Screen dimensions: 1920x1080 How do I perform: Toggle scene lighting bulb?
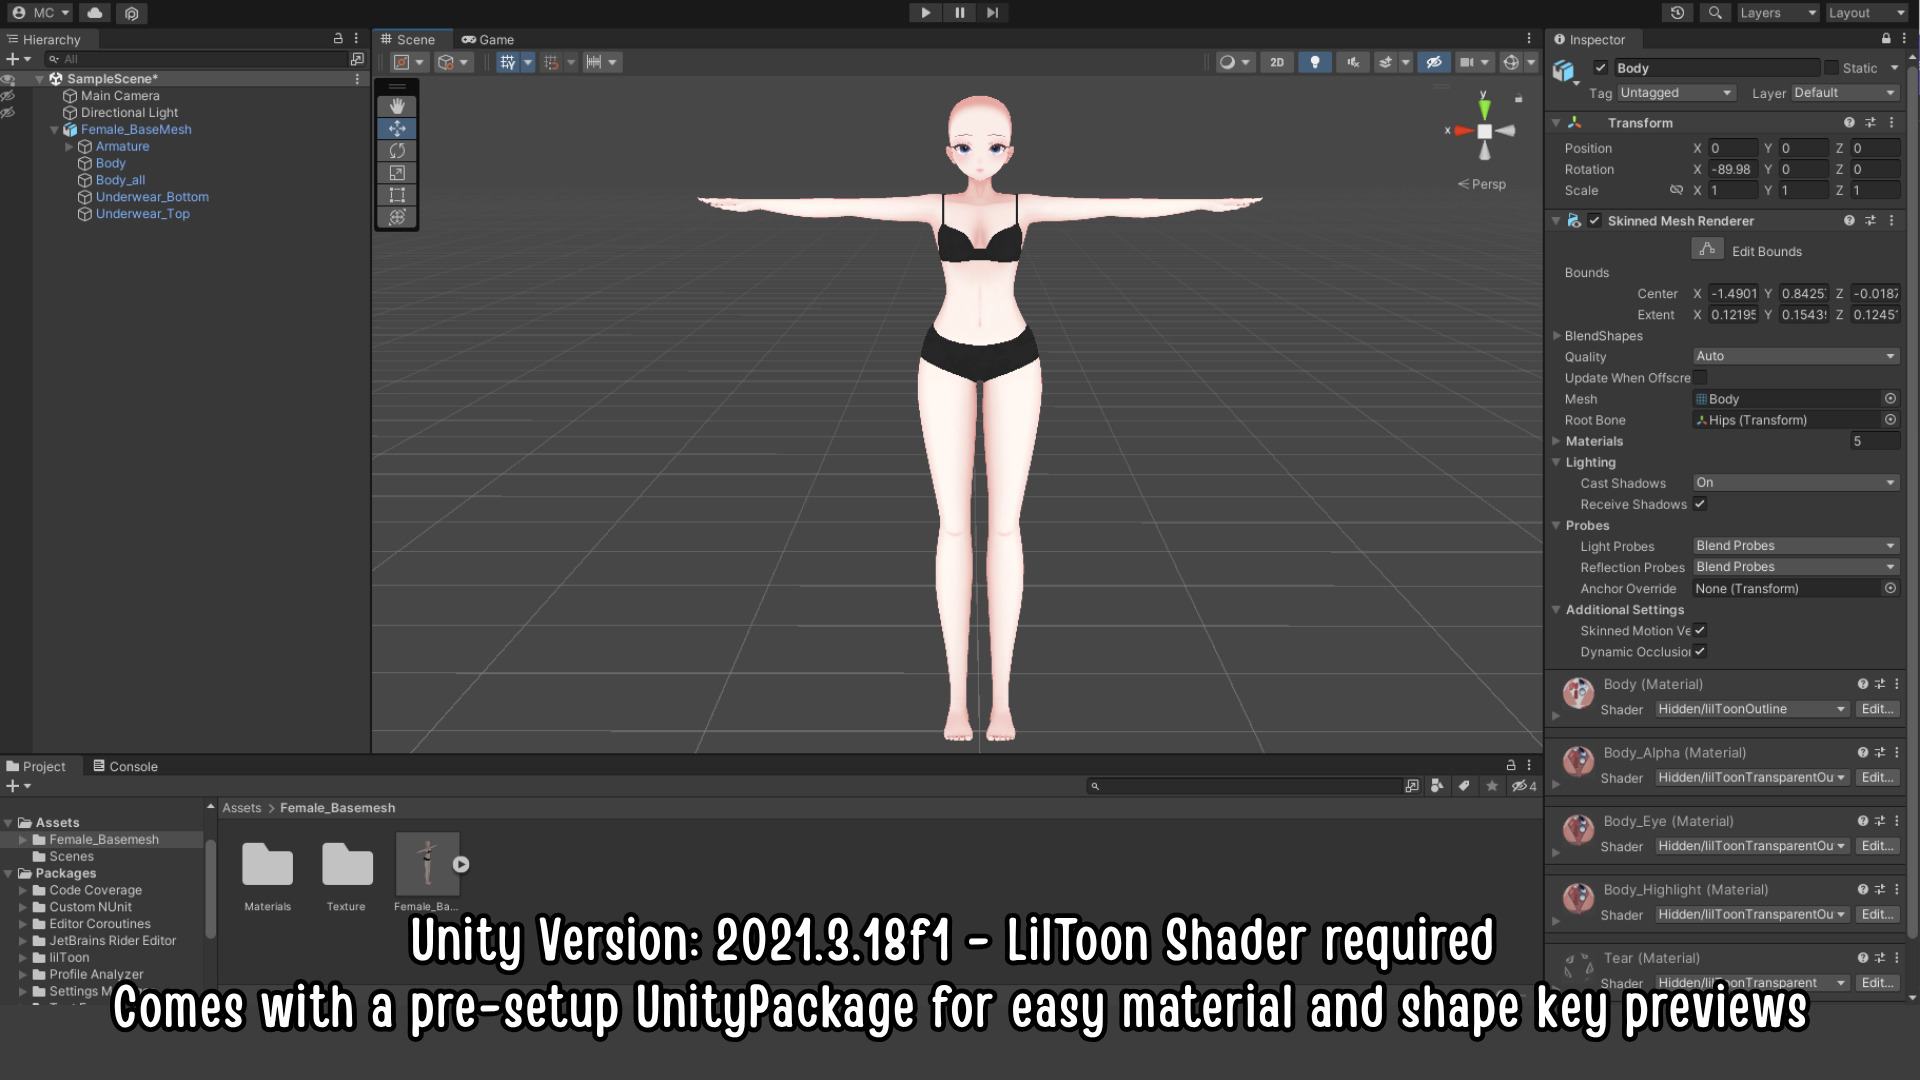point(1314,62)
